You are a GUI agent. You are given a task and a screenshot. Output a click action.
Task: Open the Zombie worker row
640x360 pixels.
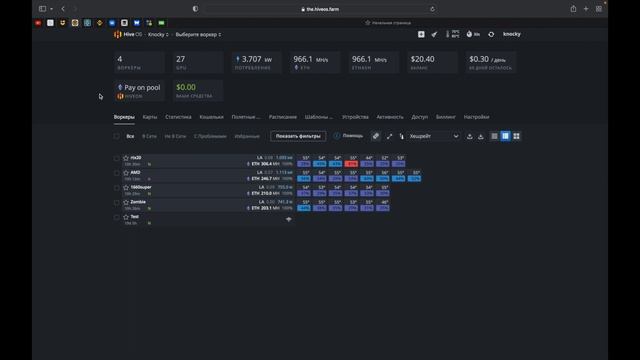coord(208,205)
